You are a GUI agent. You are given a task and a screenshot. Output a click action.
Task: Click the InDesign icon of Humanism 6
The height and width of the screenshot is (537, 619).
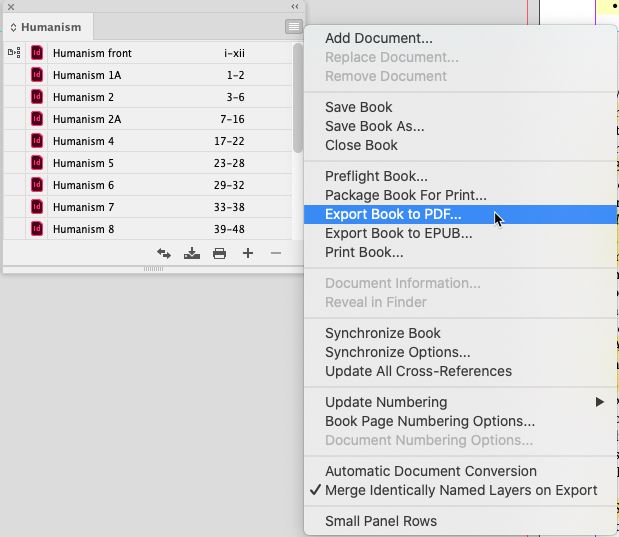37,185
